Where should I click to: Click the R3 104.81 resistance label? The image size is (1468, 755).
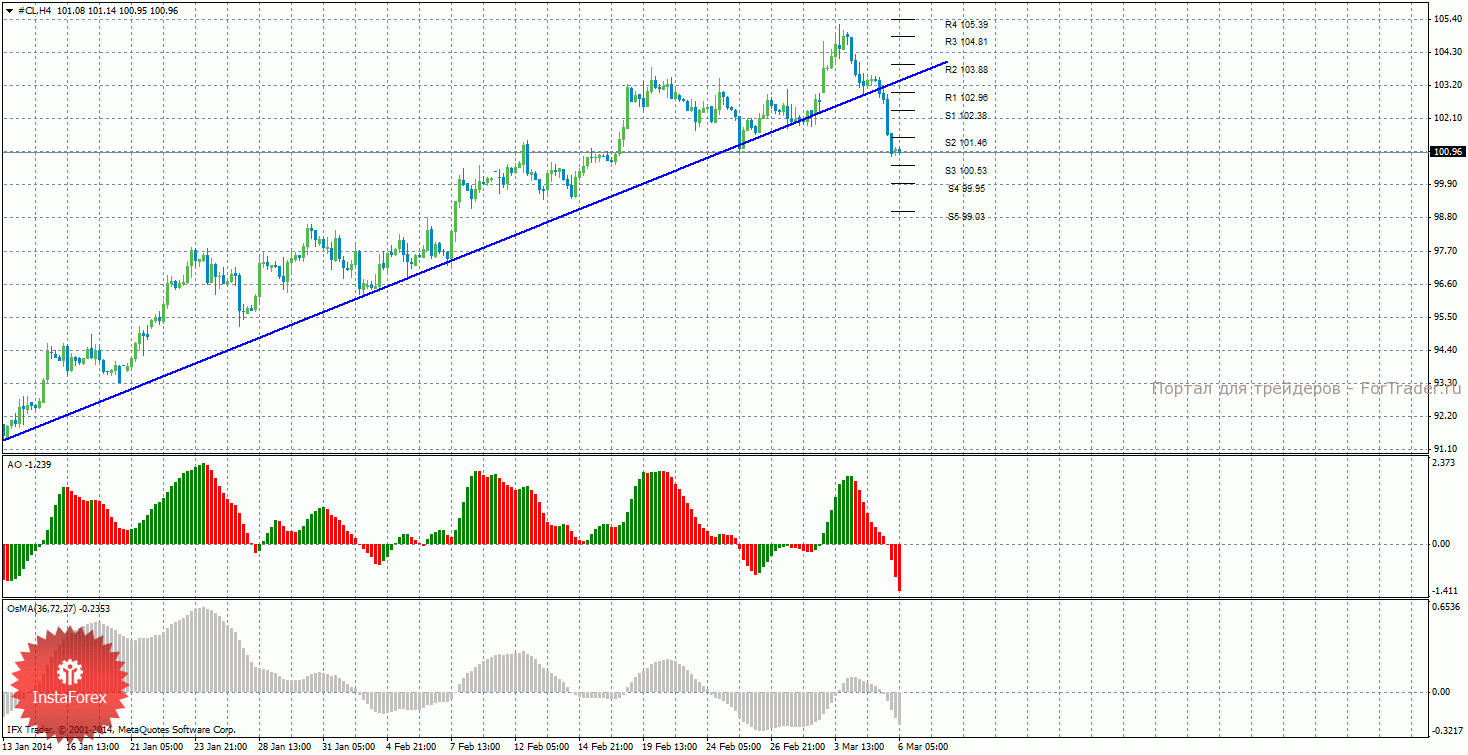(x=966, y=42)
